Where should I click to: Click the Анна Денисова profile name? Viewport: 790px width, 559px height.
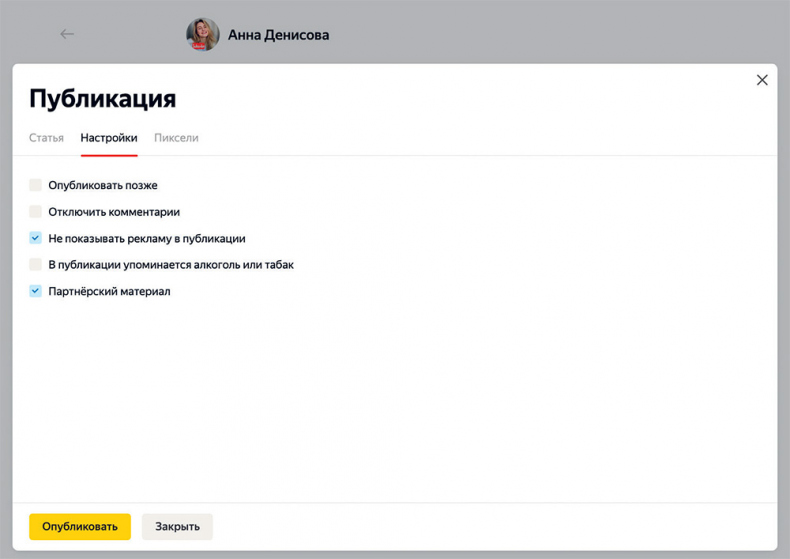[x=278, y=35]
